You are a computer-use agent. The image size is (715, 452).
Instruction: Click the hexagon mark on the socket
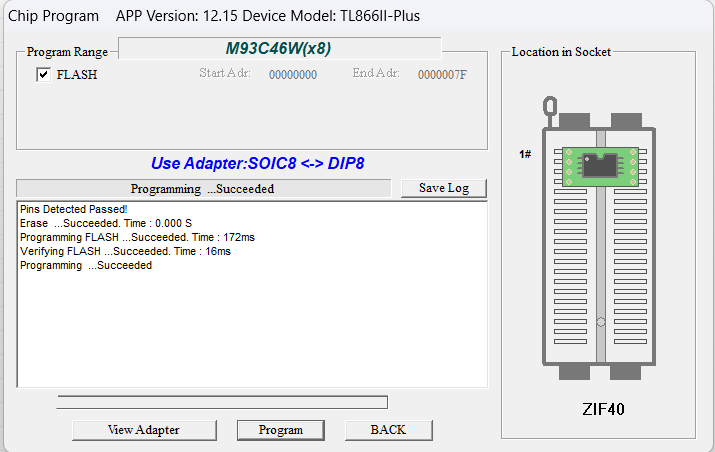click(599, 323)
